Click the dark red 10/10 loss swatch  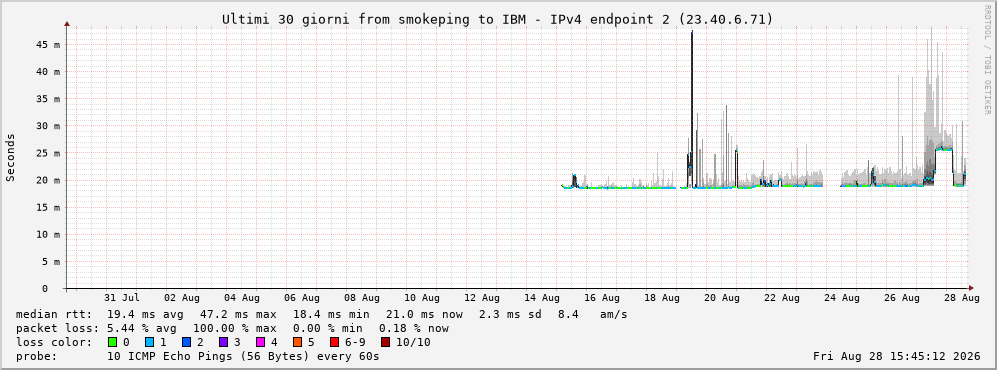tap(386, 343)
